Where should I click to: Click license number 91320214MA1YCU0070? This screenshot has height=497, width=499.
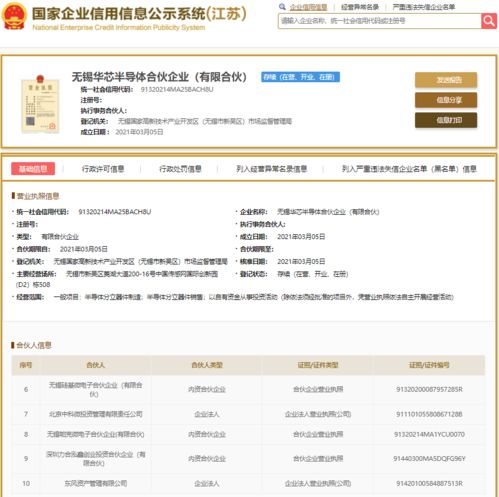point(429,434)
